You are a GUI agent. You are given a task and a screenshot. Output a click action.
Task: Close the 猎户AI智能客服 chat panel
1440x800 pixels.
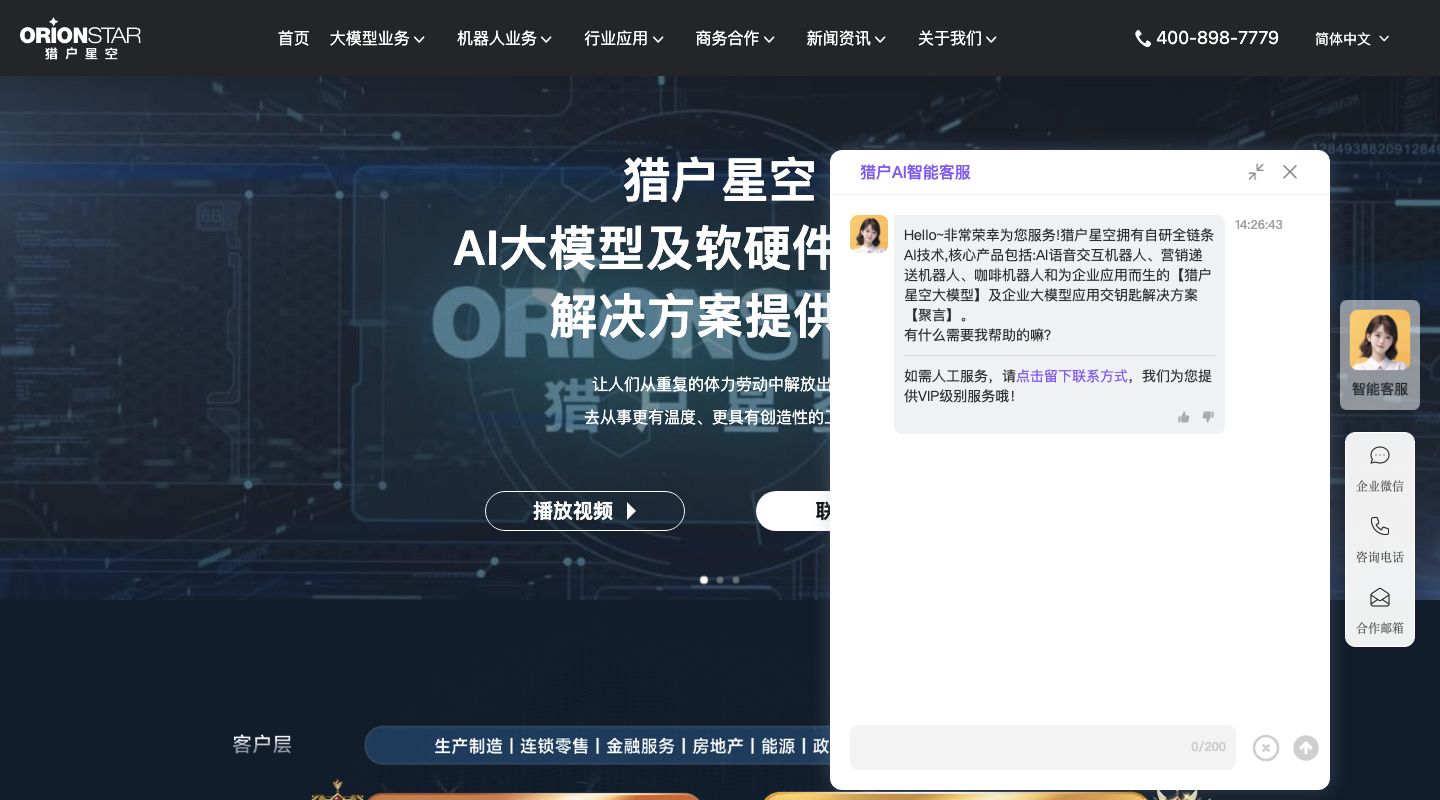click(x=1290, y=172)
